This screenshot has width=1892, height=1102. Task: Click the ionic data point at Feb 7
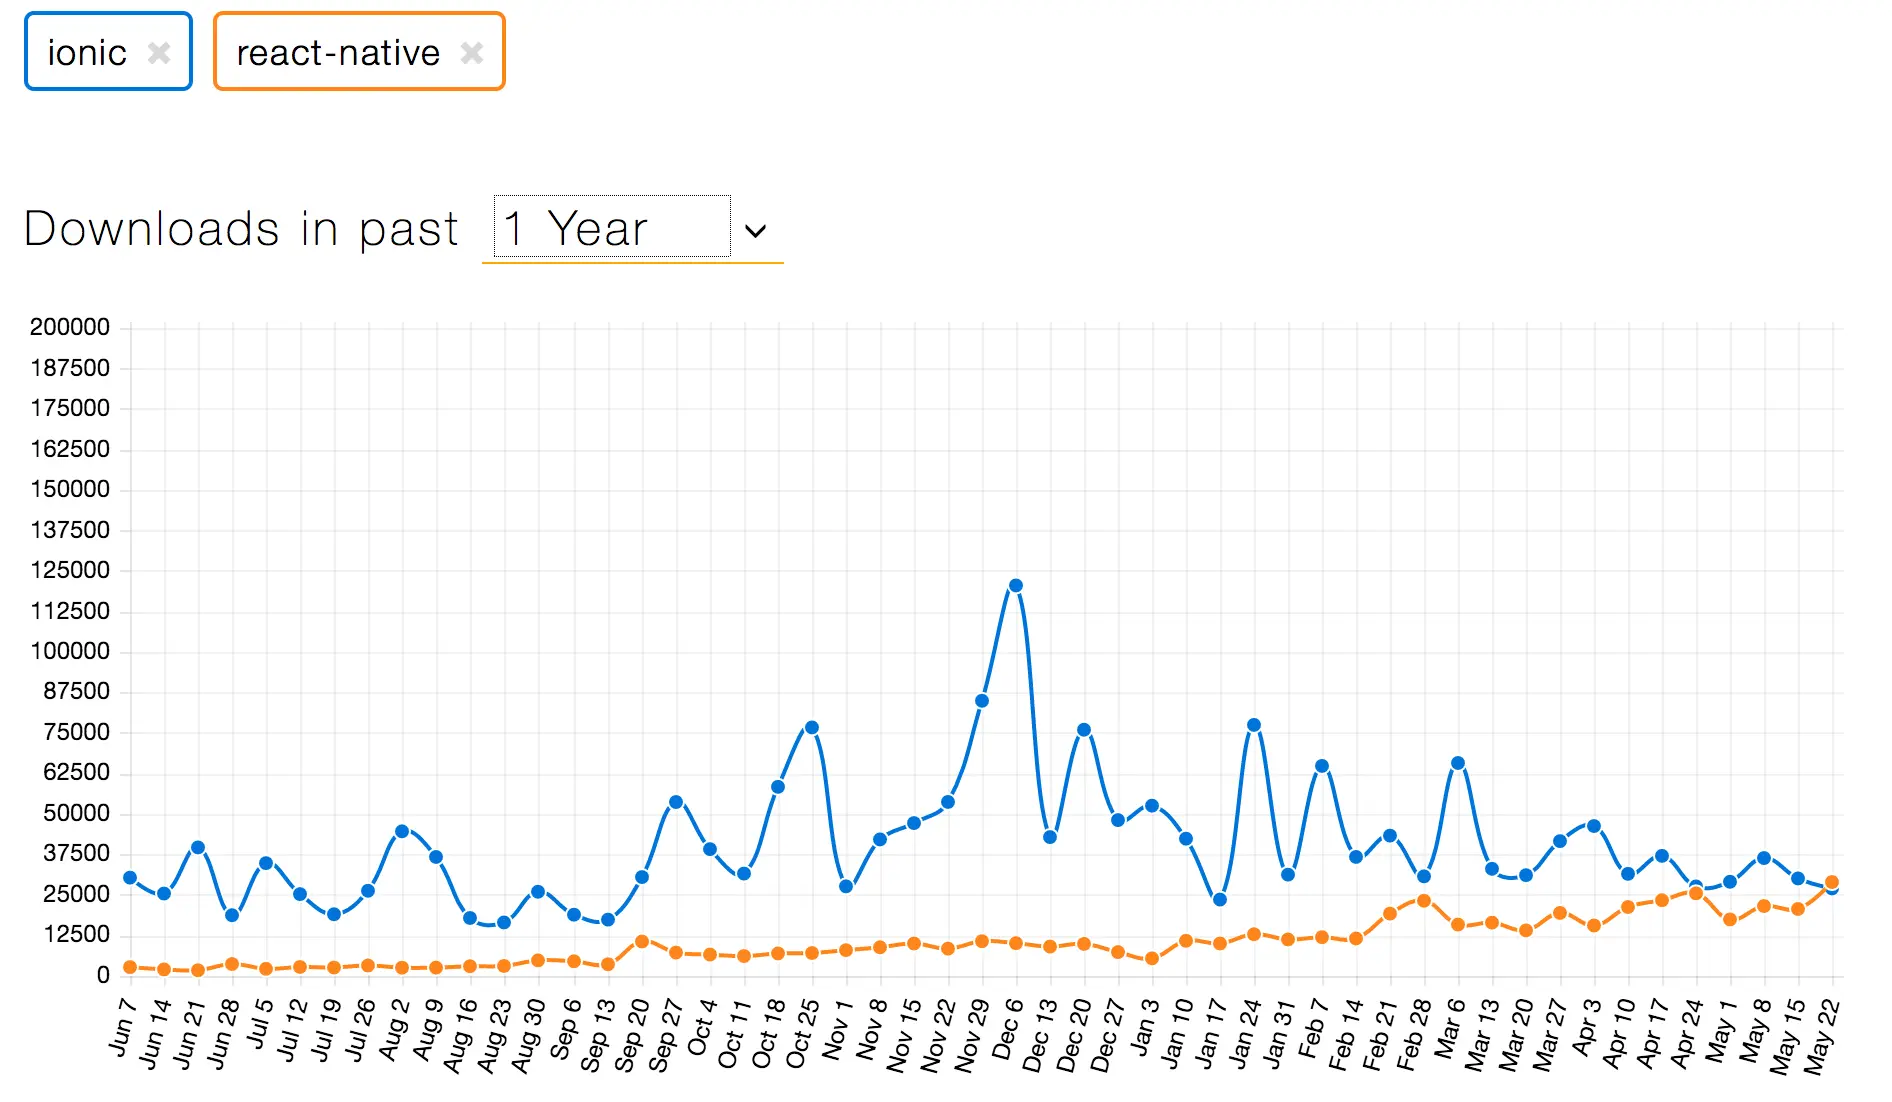pos(1322,766)
